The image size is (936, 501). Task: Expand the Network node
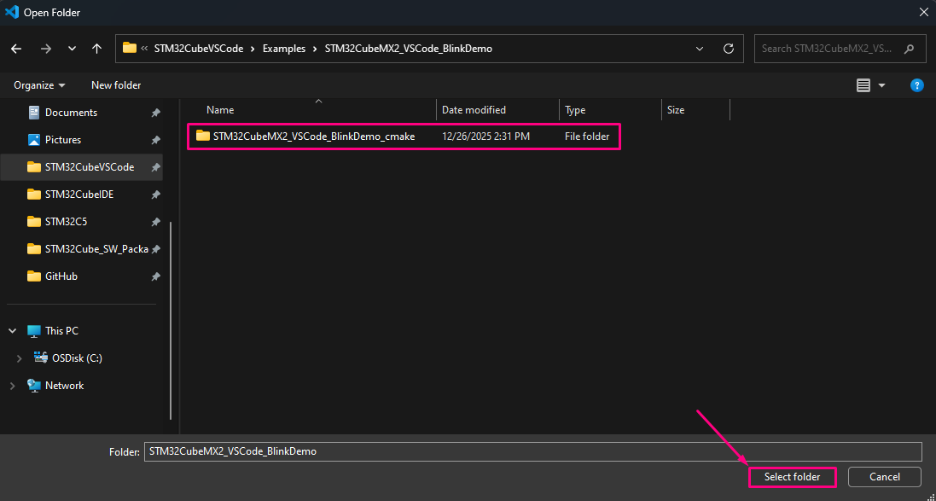pos(13,386)
